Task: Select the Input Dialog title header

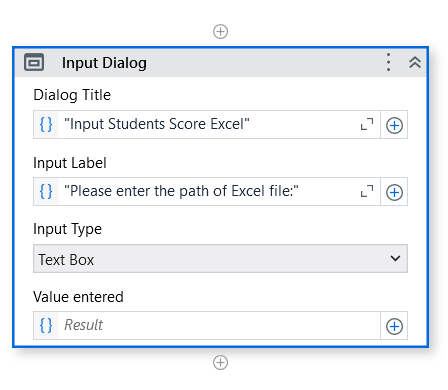Action: tap(104, 63)
